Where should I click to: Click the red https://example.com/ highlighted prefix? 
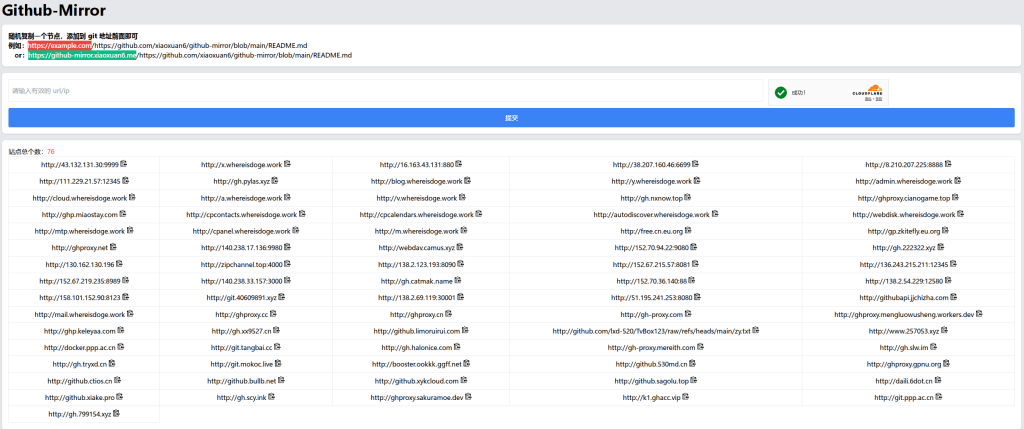tap(59, 45)
